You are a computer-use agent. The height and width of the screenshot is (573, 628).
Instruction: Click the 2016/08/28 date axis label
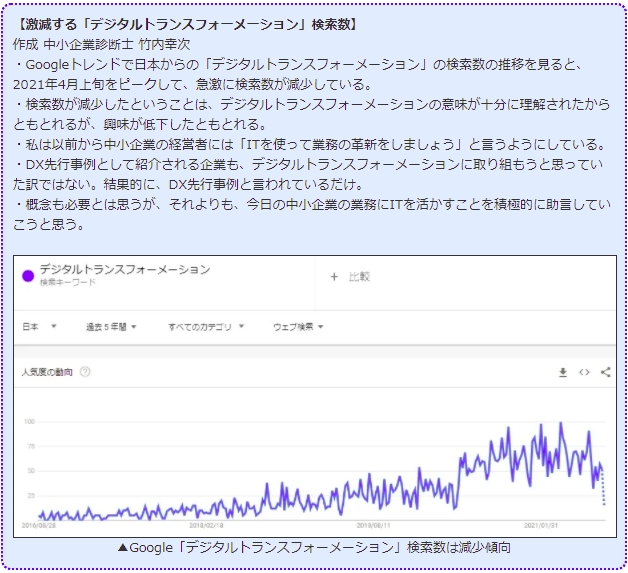(38, 525)
